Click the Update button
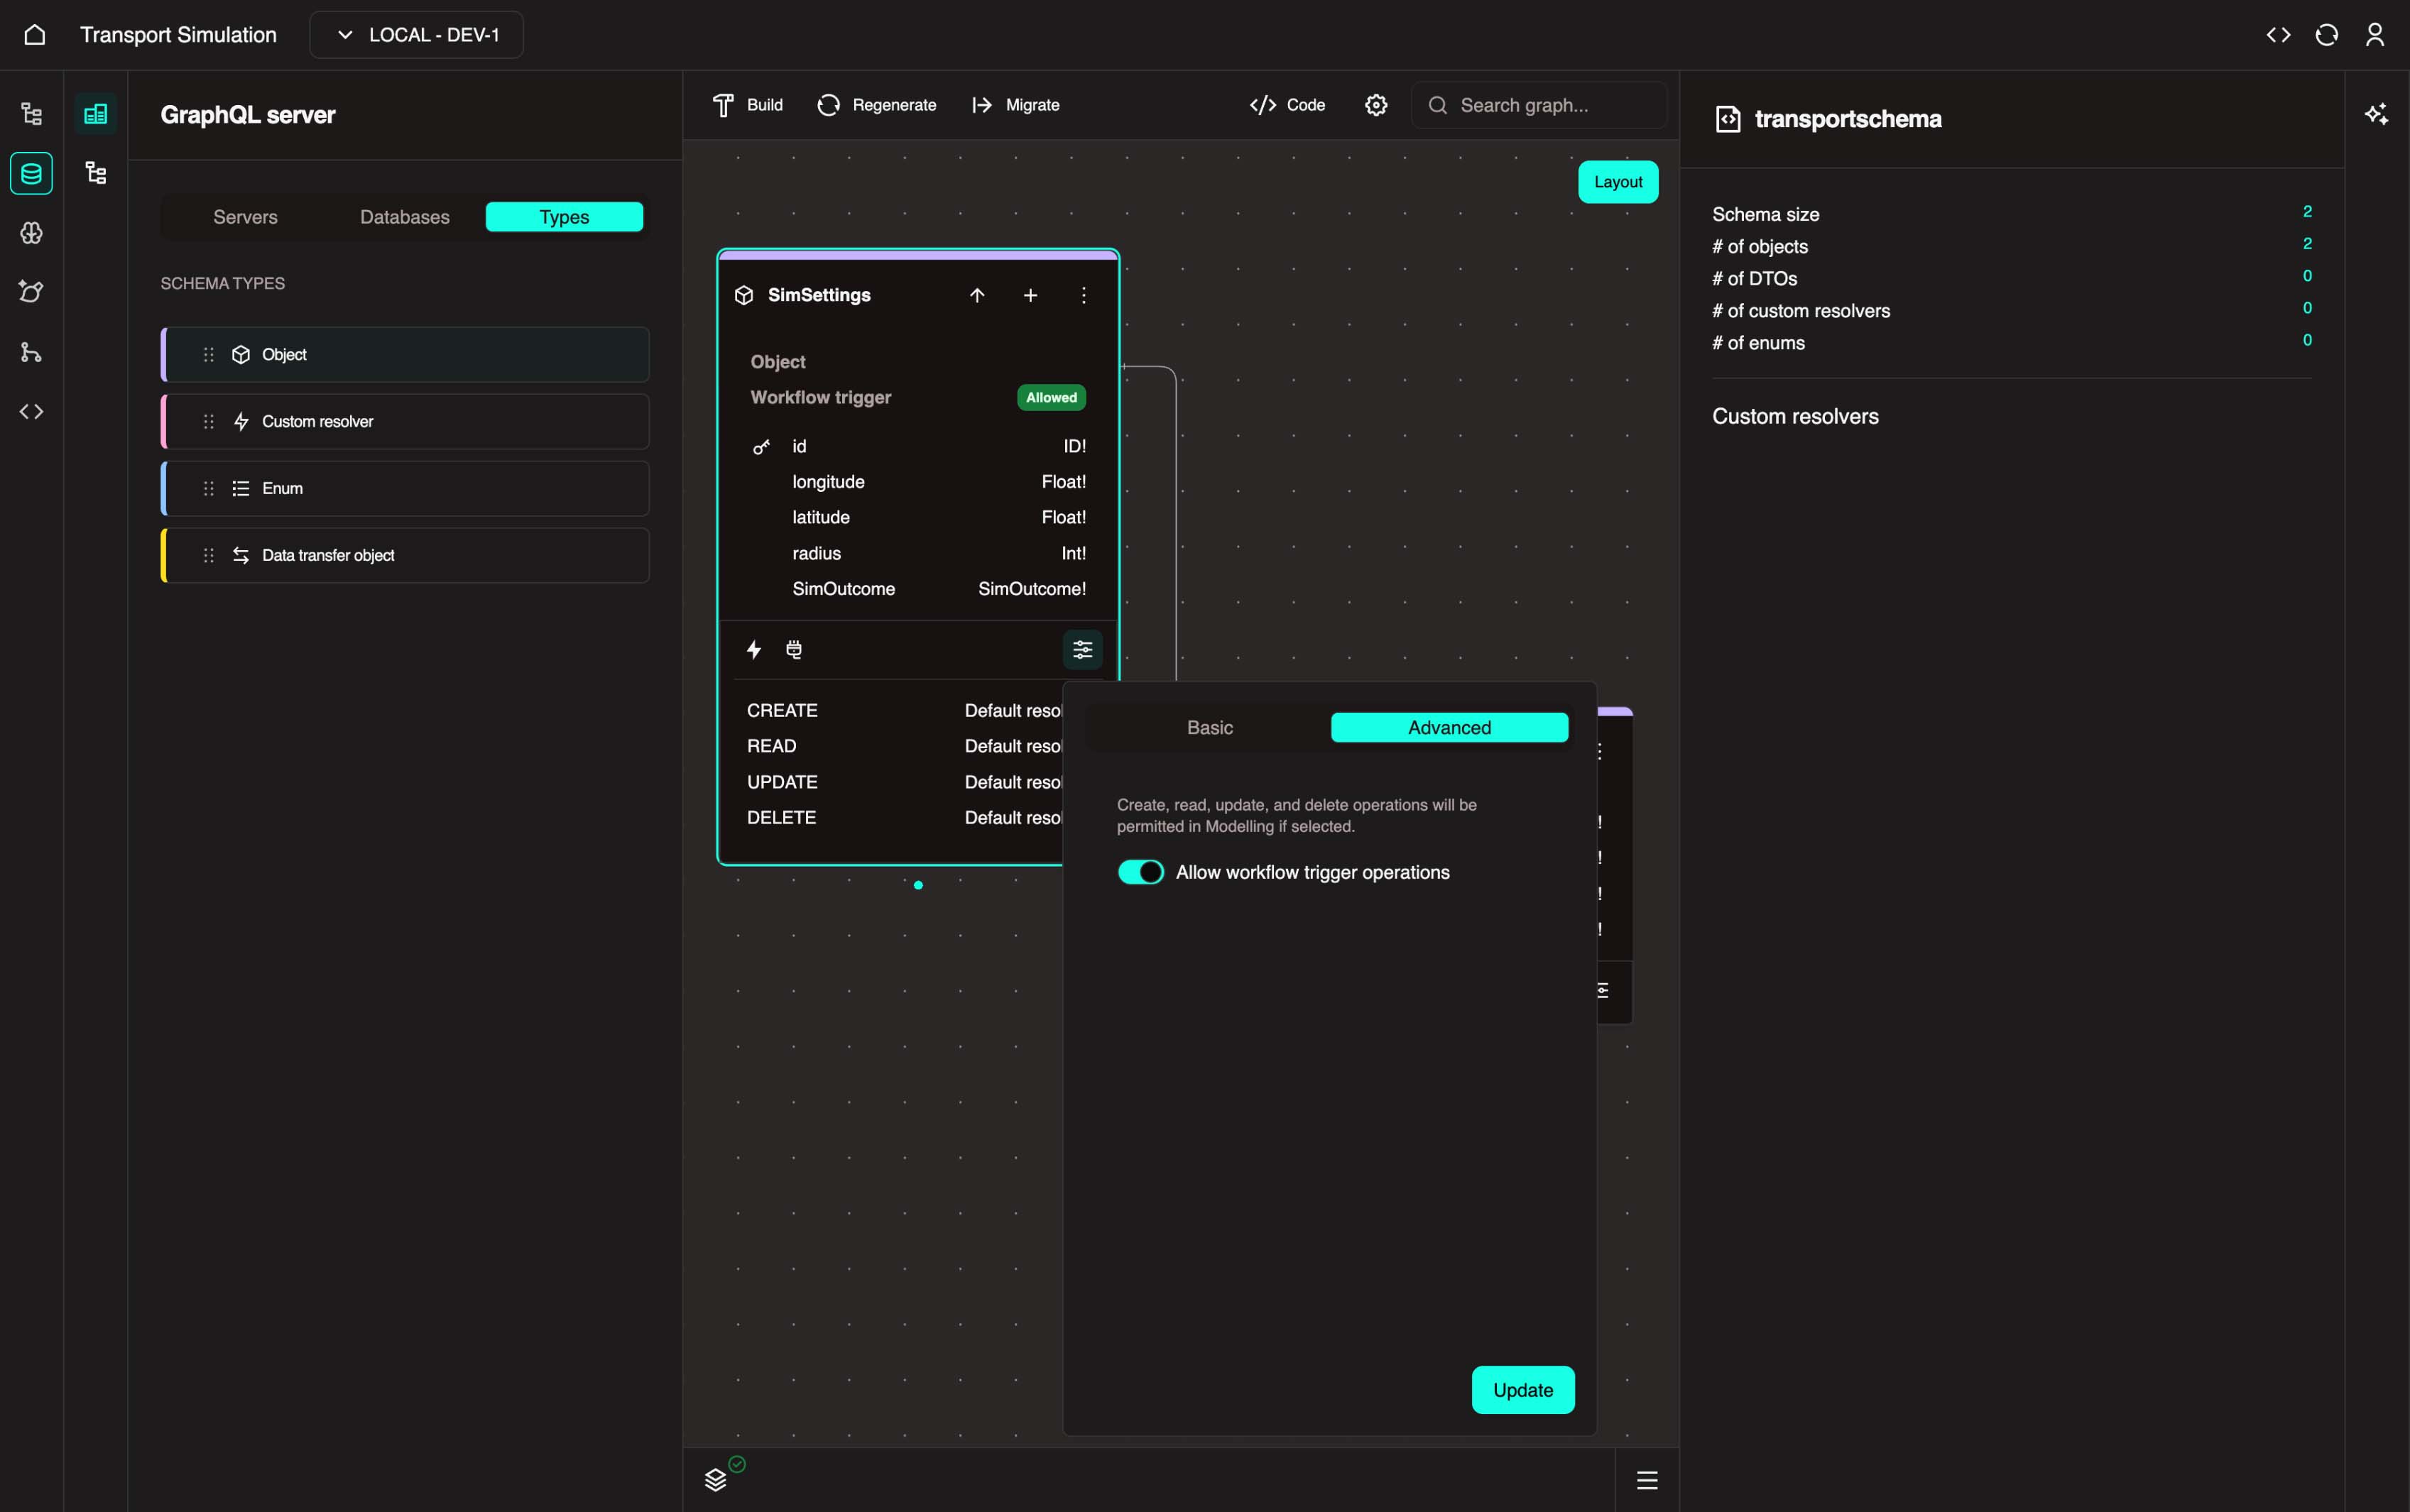Viewport: 2410px width, 1512px height. click(1523, 1390)
